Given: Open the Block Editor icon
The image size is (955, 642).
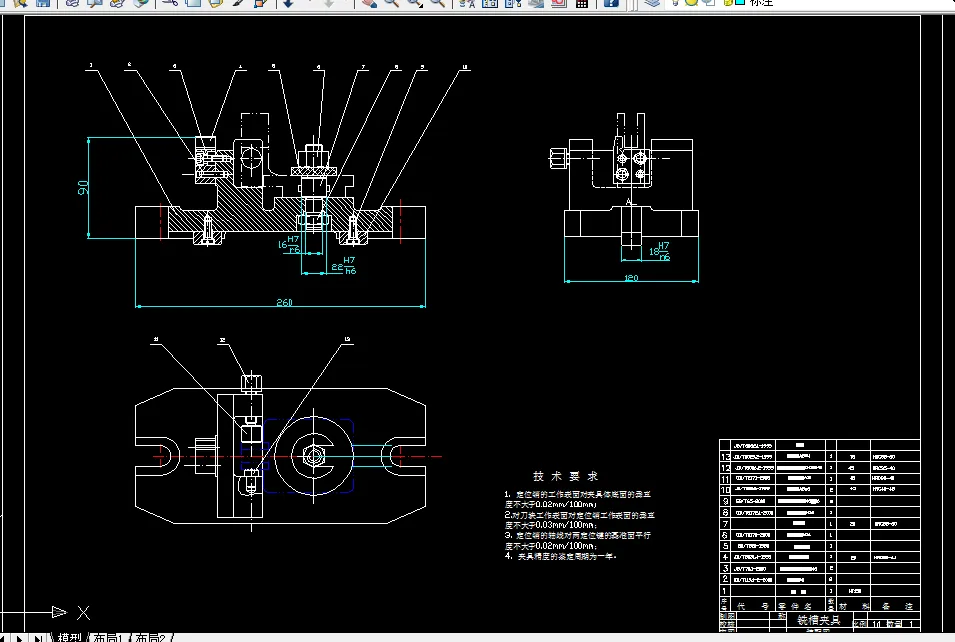Looking at the screenshot, I should [261, 3].
